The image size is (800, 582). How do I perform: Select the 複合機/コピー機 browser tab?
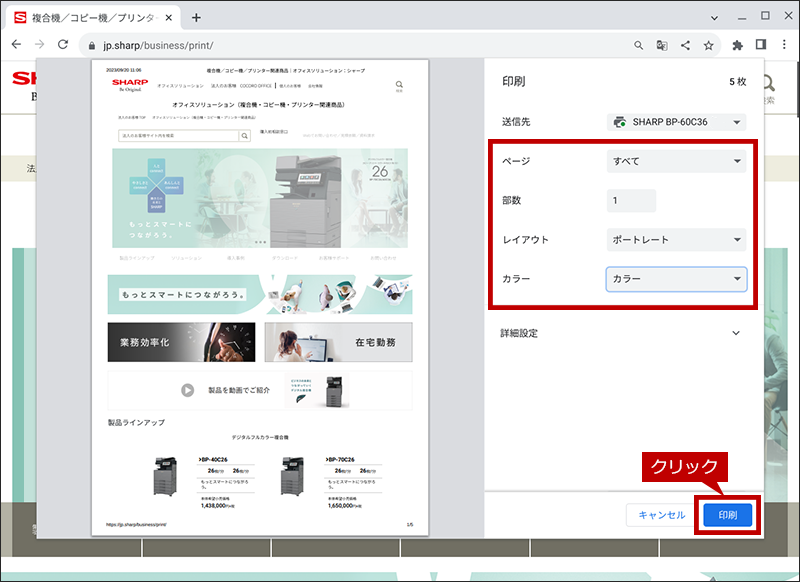[93, 18]
